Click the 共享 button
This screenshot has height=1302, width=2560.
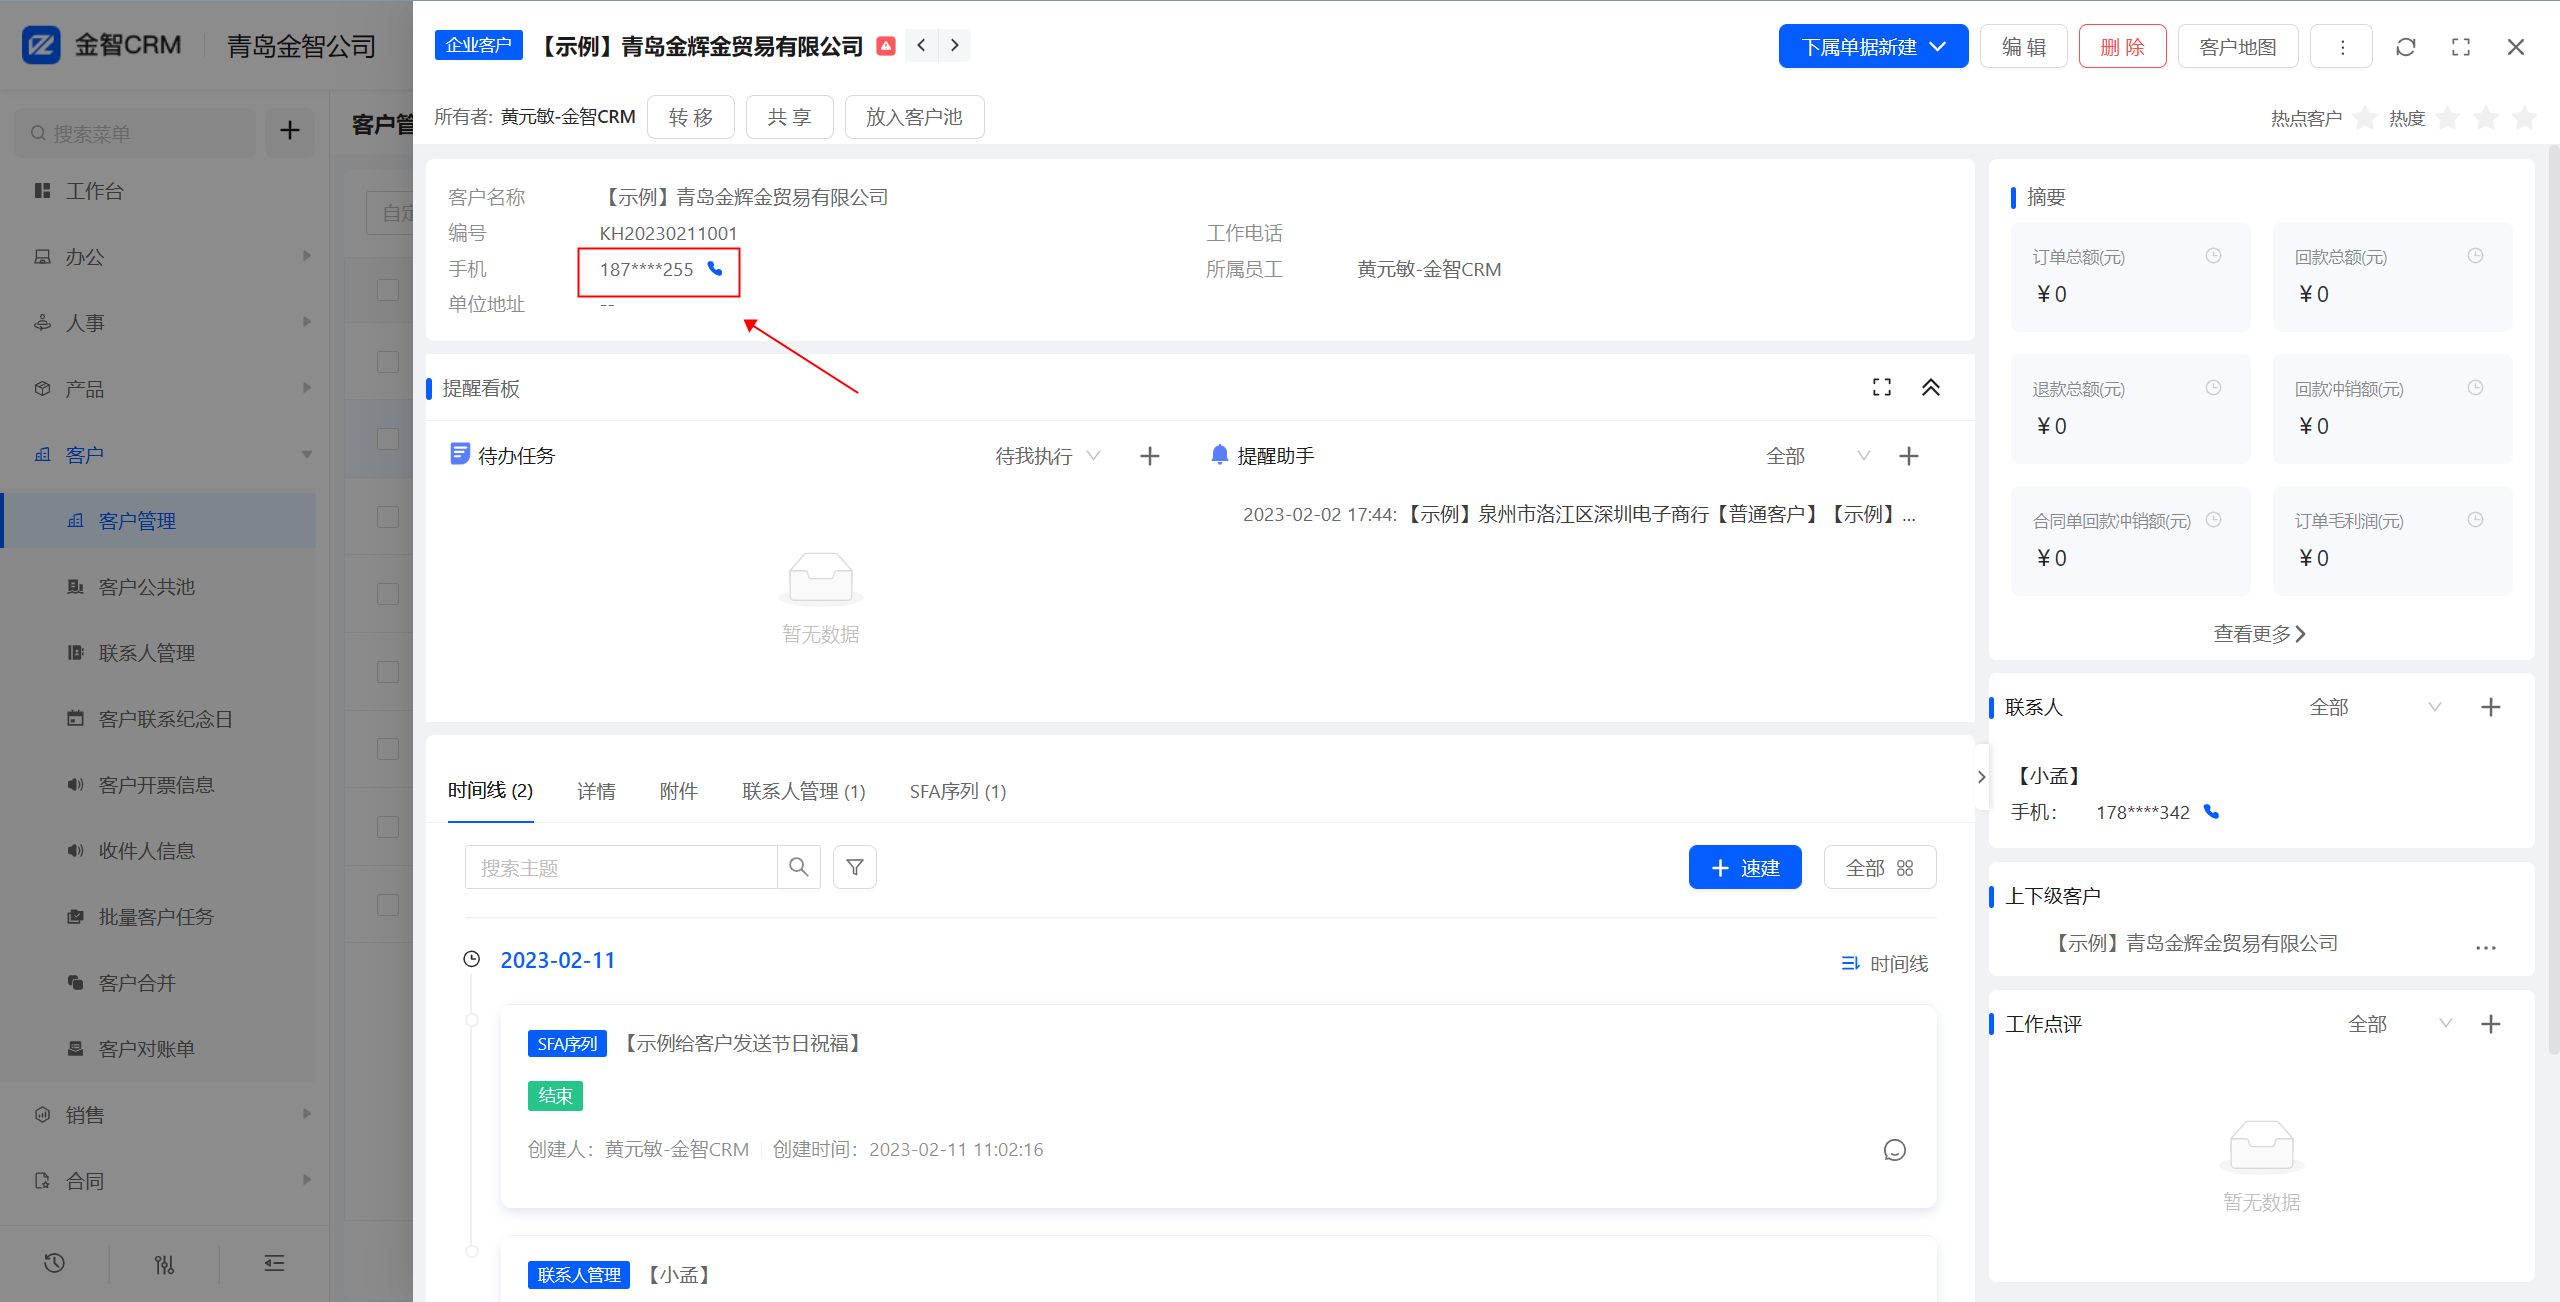coord(790,117)
